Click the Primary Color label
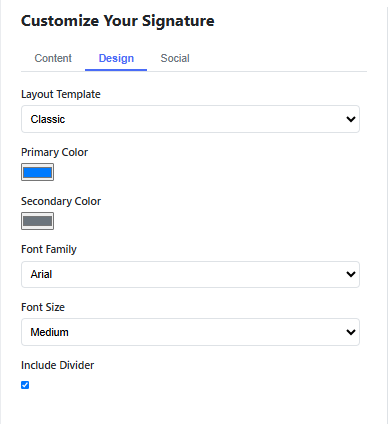This screenshot has width=389, height=424. point(54,152)
